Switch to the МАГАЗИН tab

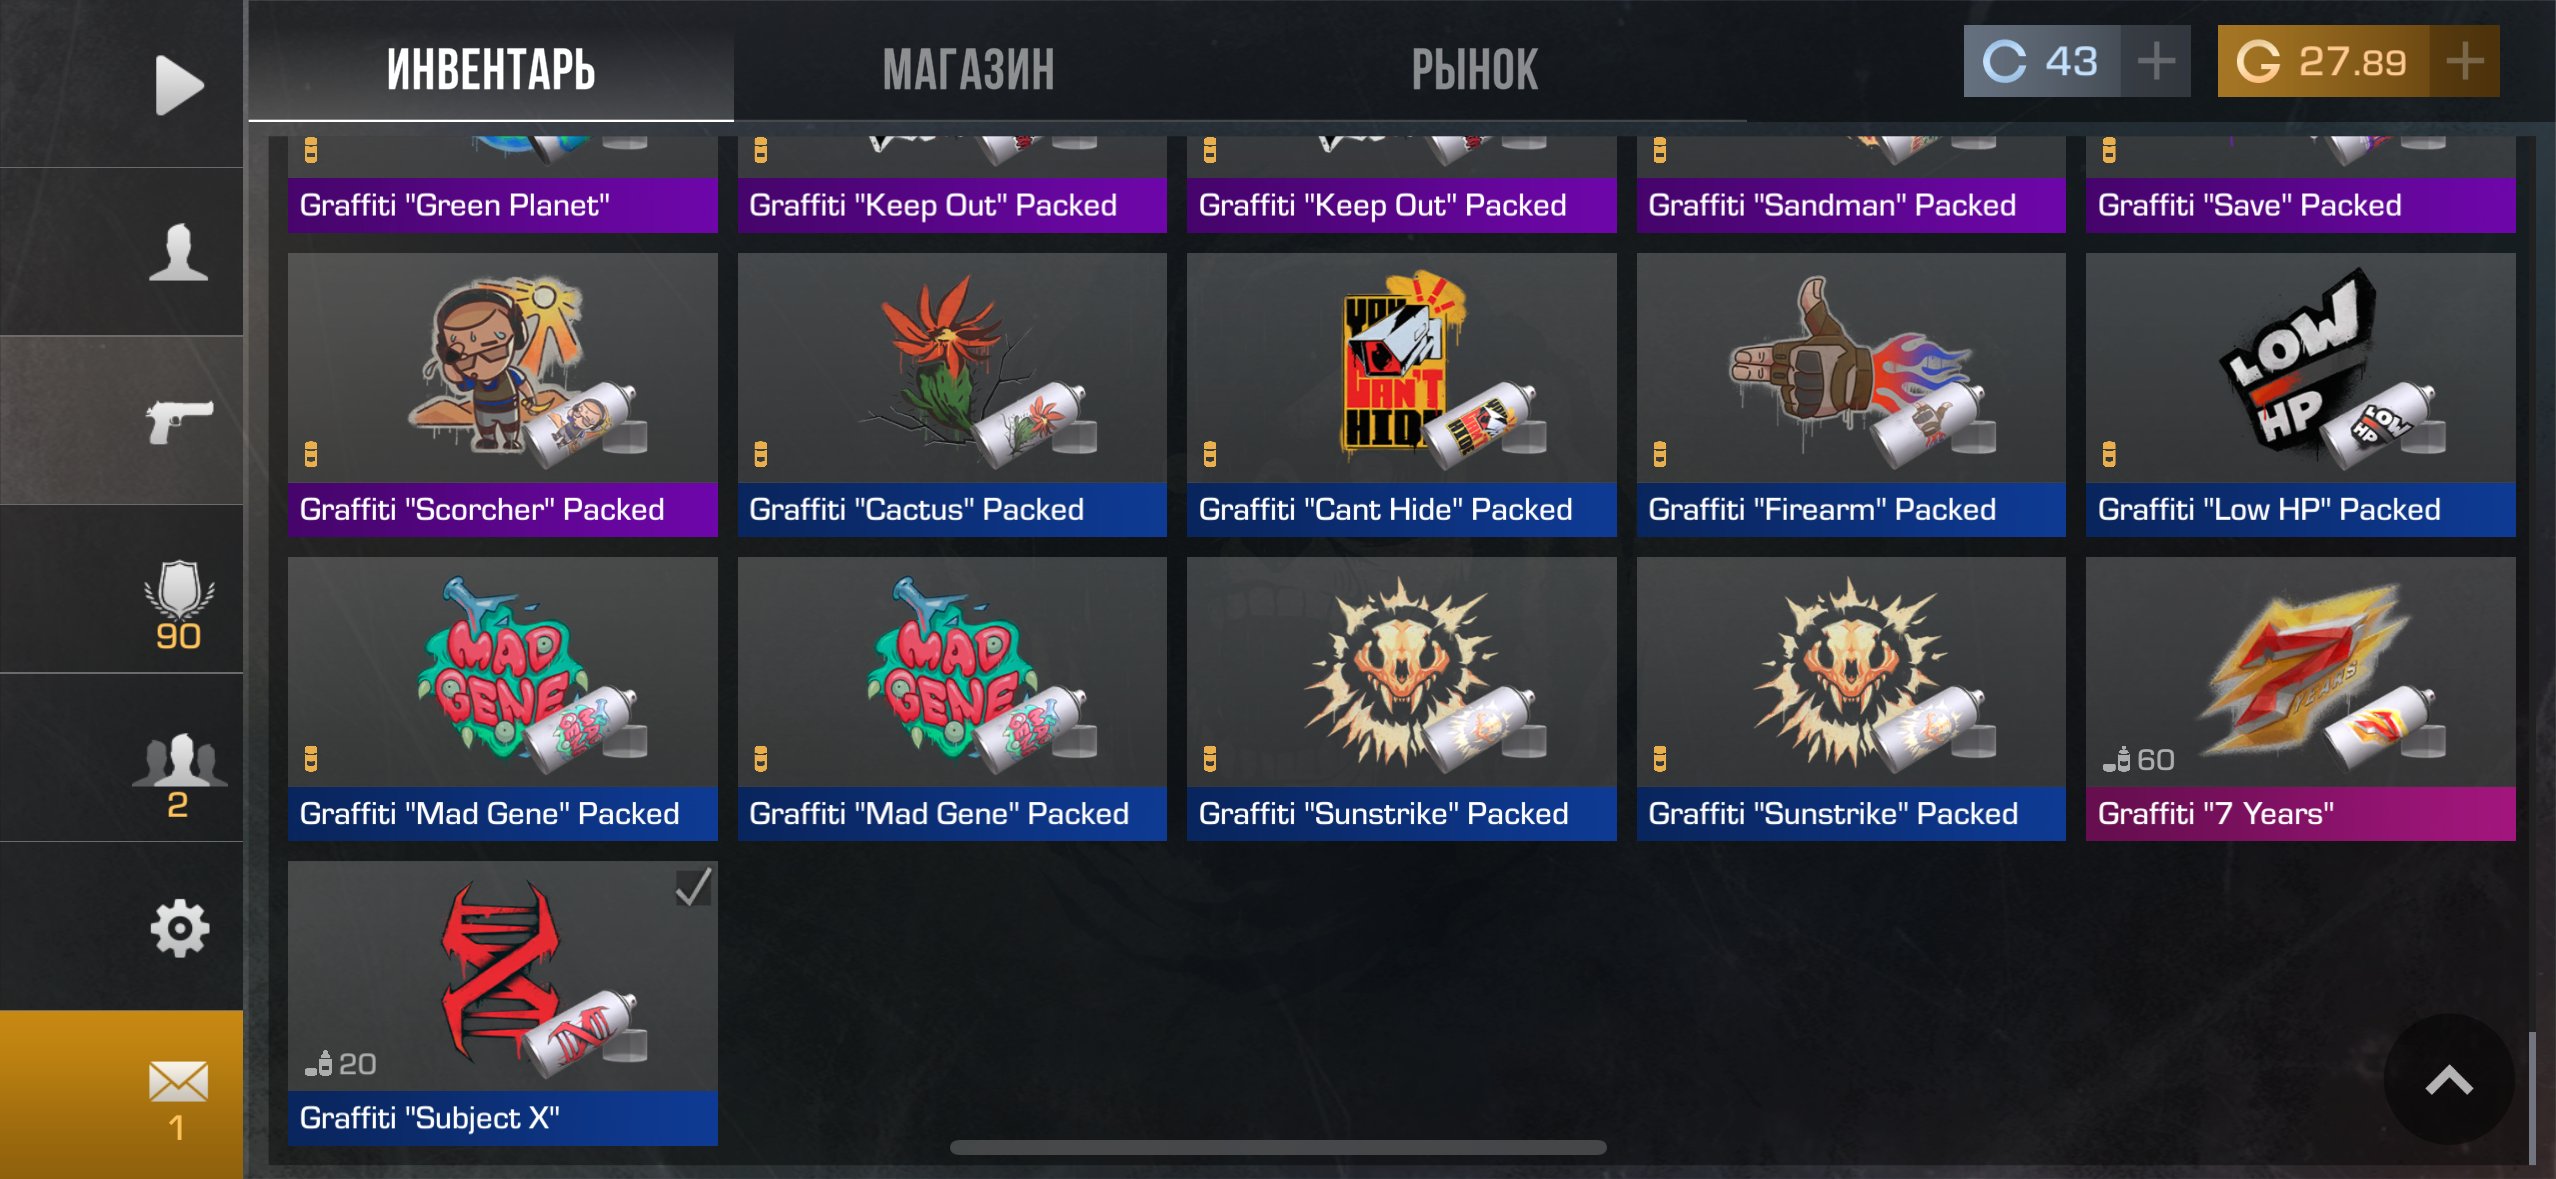[968, 69]
